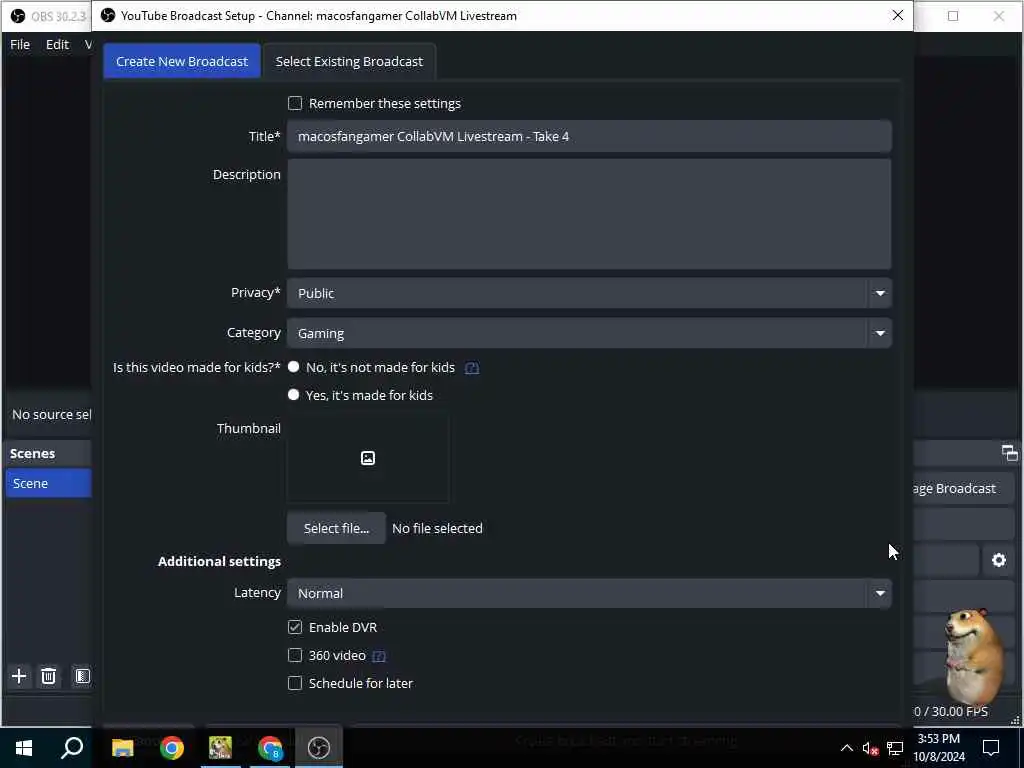Screen dimensions: 1024x768
Task: Open stream settings gear icon in OBS
Action: tap(999, 560)
